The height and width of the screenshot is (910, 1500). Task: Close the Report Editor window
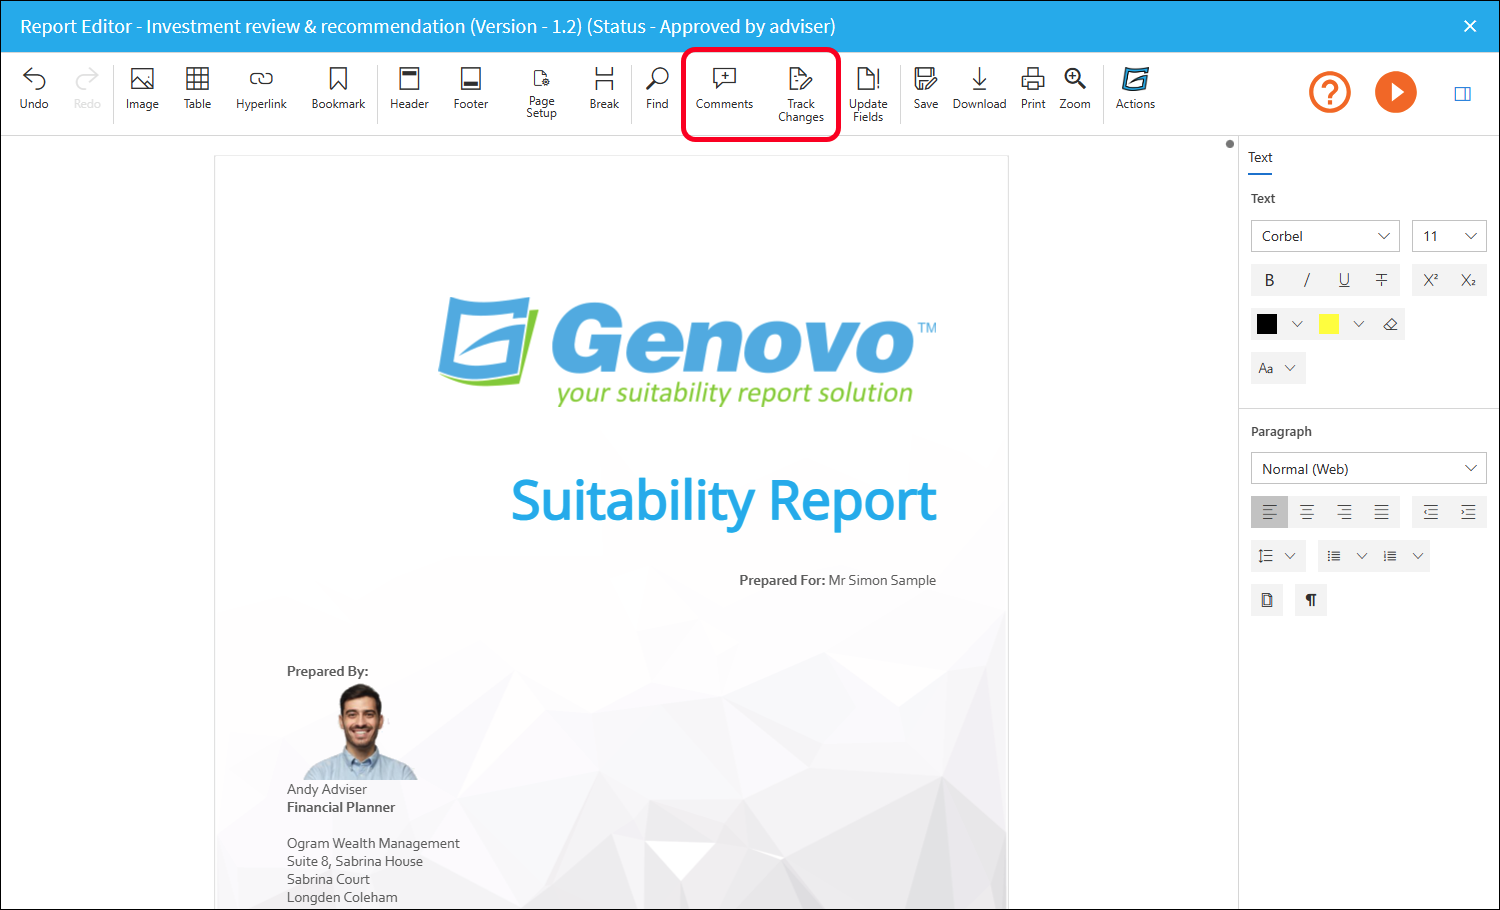(x=1470, y=26)
